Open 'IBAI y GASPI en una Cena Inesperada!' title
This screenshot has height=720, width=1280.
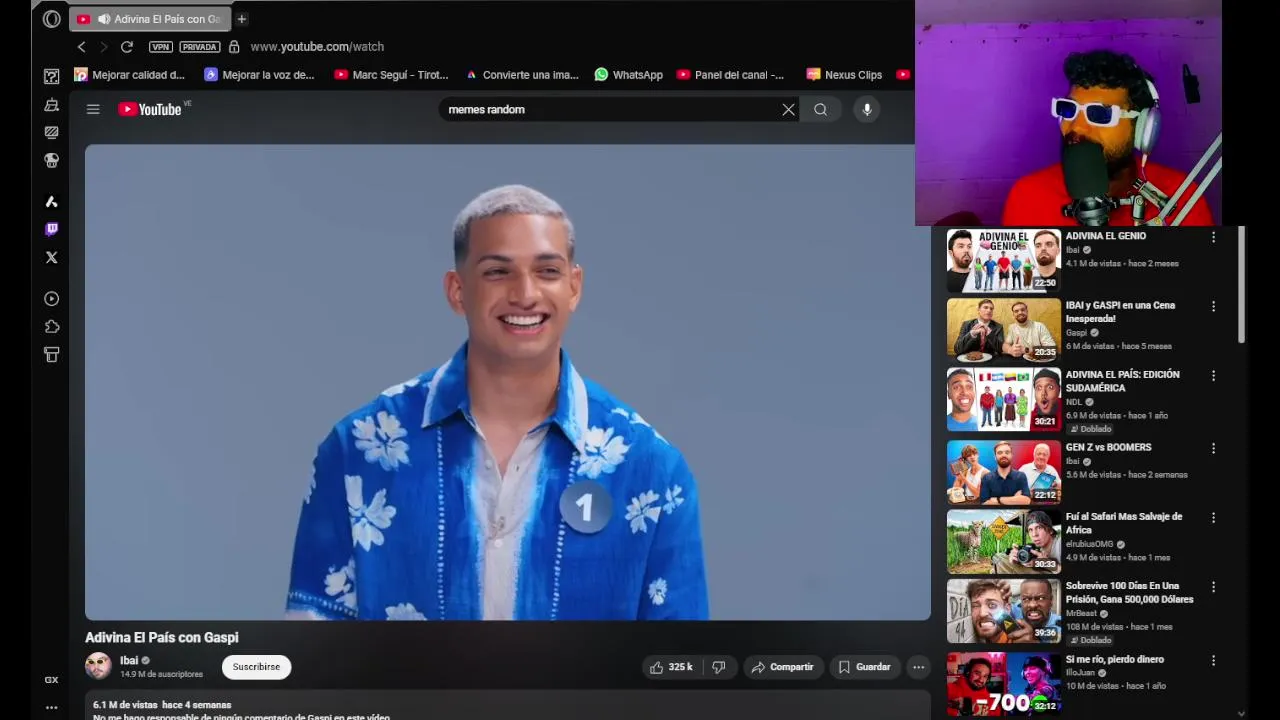click(x=1120, y=312)
